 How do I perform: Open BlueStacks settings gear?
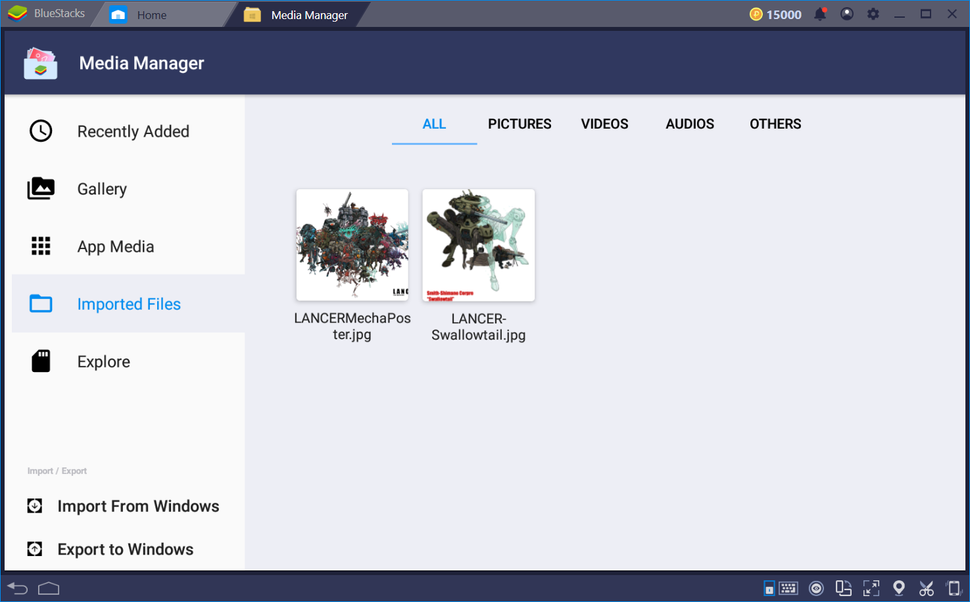click(x=872, y=14)
